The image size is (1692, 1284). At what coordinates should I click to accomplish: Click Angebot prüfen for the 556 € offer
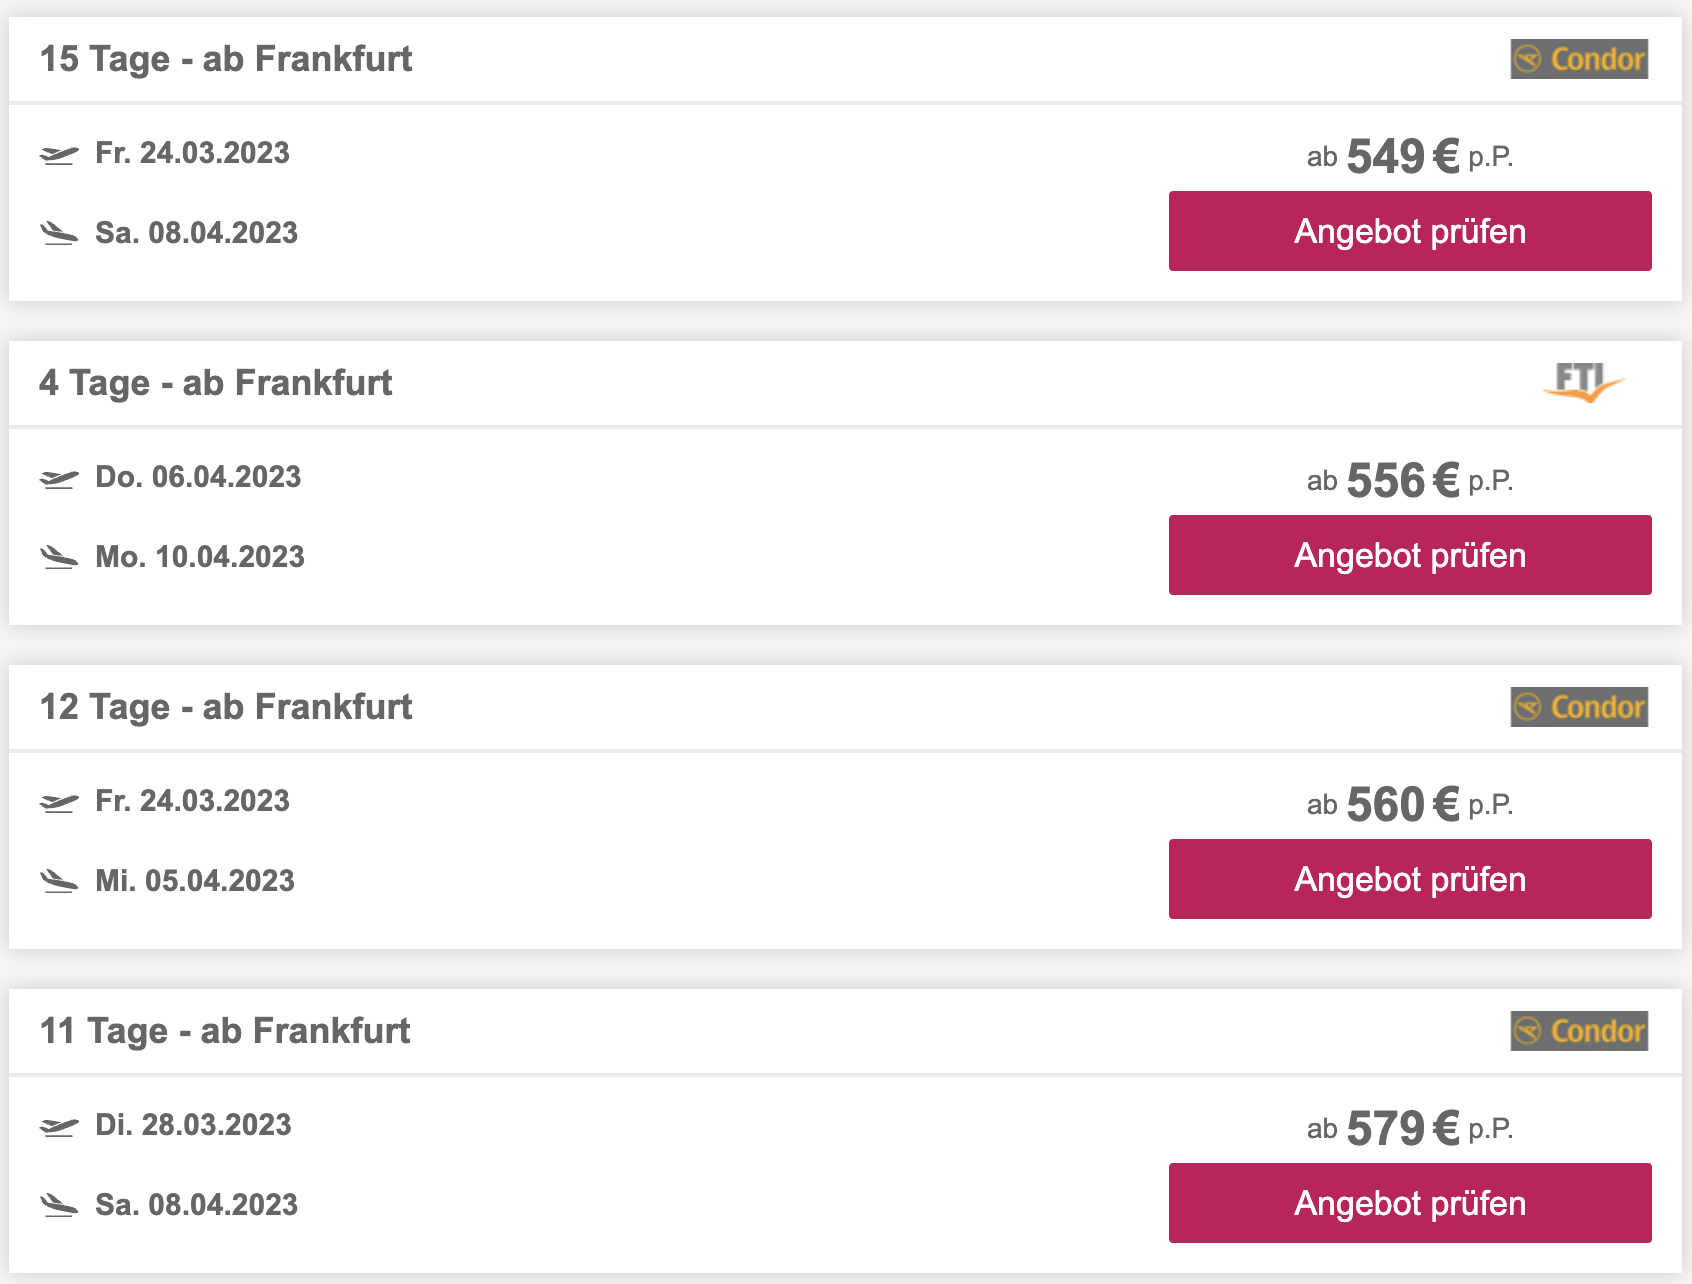tap(1410, 555)
